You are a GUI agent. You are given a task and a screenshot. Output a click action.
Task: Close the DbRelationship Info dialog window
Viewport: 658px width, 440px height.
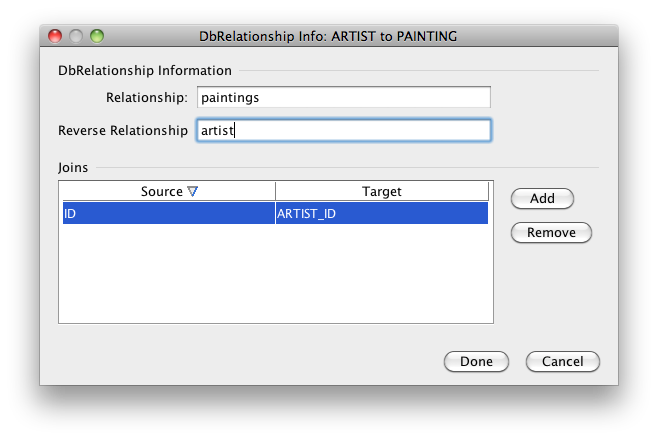pos(56,36)
